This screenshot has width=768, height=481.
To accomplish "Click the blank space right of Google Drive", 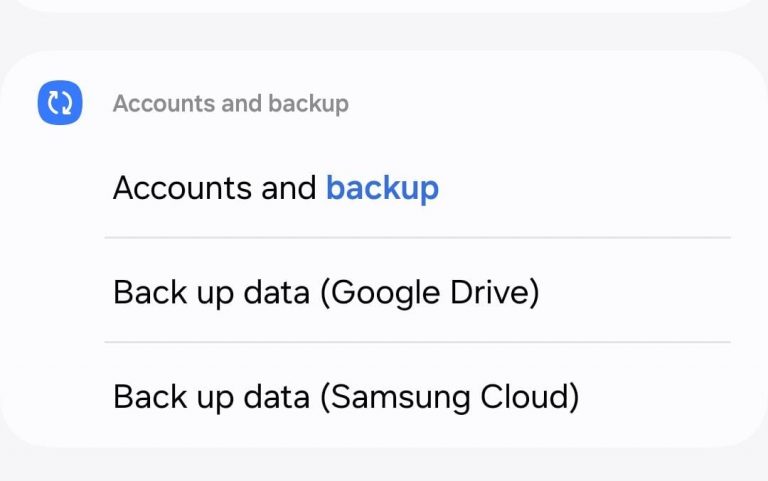I will (x=640, y=293).
